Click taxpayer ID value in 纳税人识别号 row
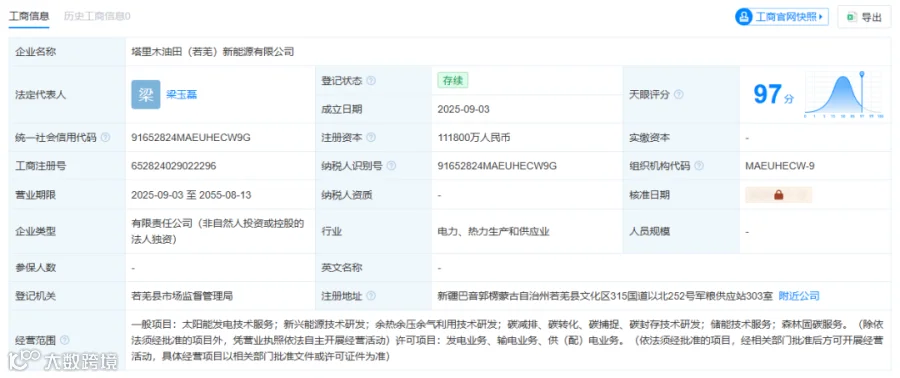The width and height of the screenshot is (900, 378). coord(497,166)
